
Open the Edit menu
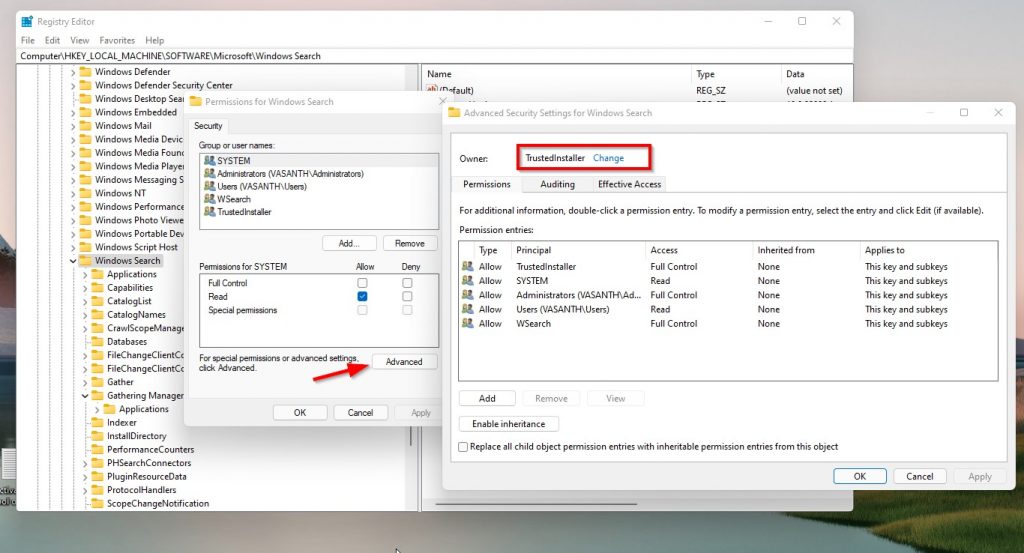point(52,40)
